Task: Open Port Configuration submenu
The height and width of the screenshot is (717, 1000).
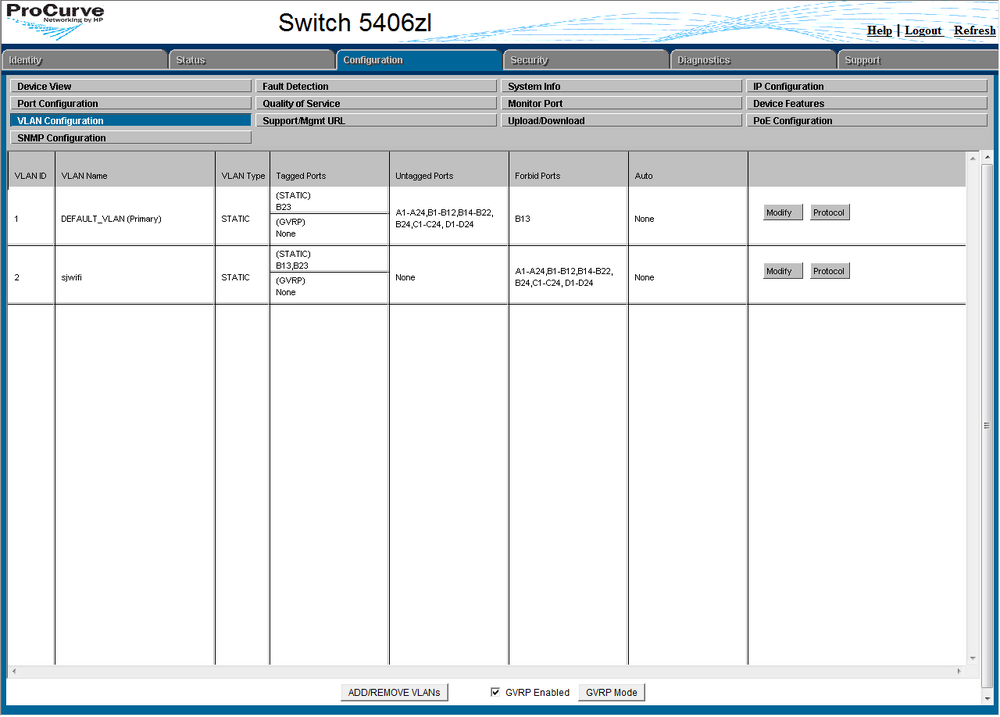Action: pyautogui.click(x=131, y=103)
